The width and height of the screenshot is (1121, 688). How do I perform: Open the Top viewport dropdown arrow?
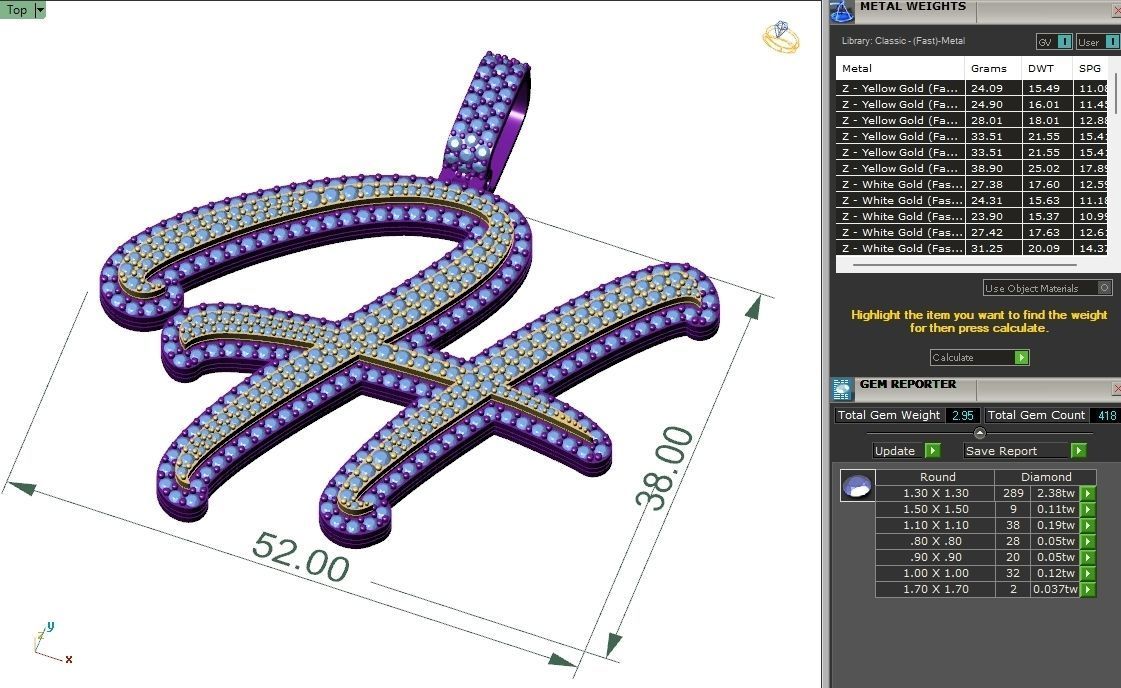[40, 10]
